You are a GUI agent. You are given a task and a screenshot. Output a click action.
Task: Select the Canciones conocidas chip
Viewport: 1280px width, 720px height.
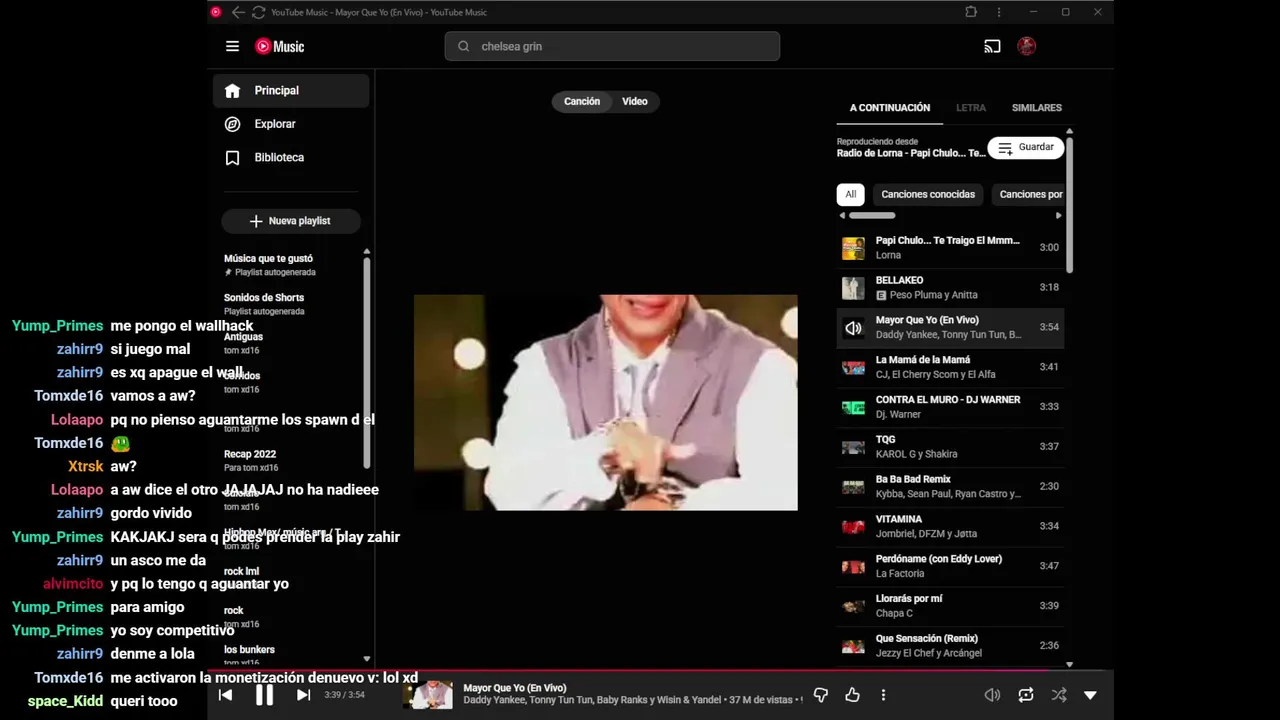click(928, 194)
